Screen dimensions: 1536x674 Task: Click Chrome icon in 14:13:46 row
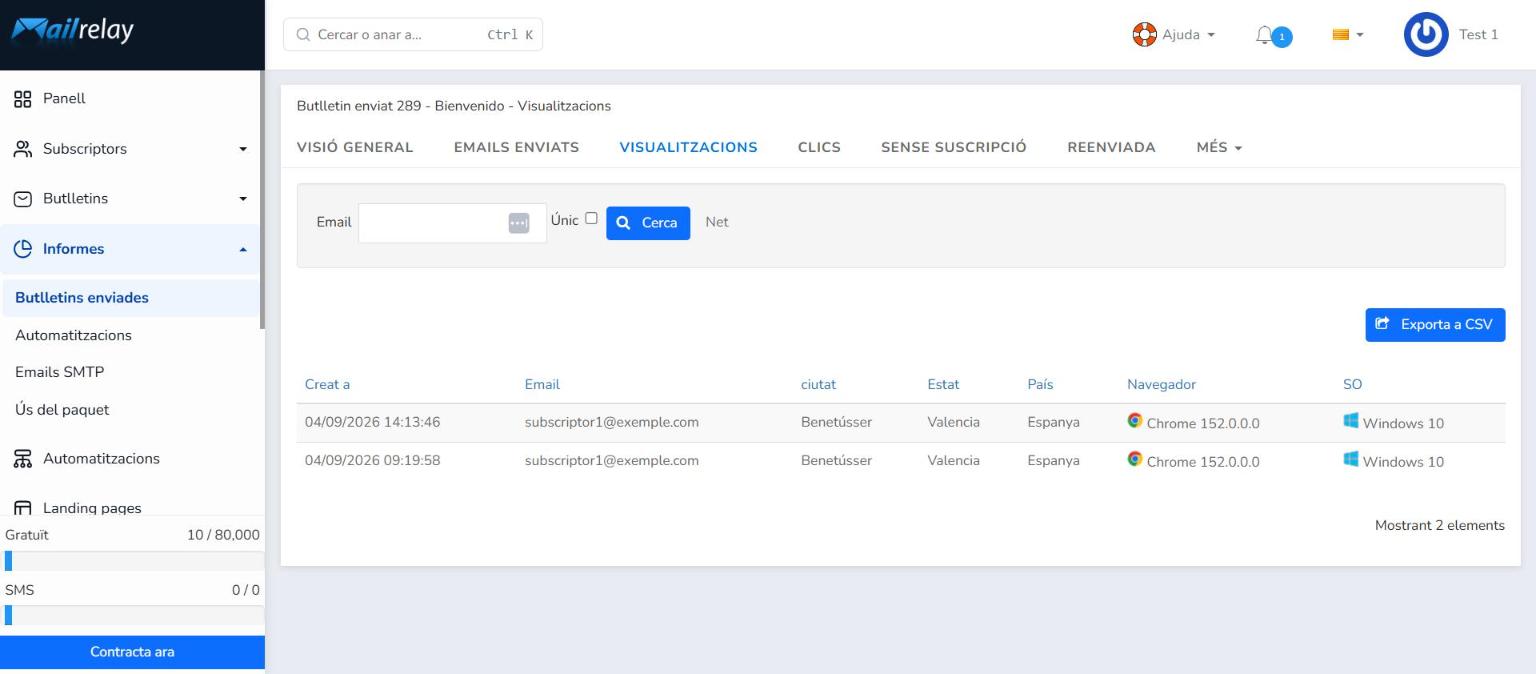(x=1135, y=421)
